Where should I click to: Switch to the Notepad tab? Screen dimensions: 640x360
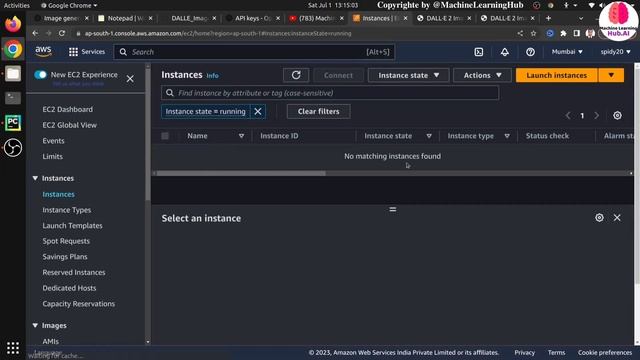pos(126,18)
